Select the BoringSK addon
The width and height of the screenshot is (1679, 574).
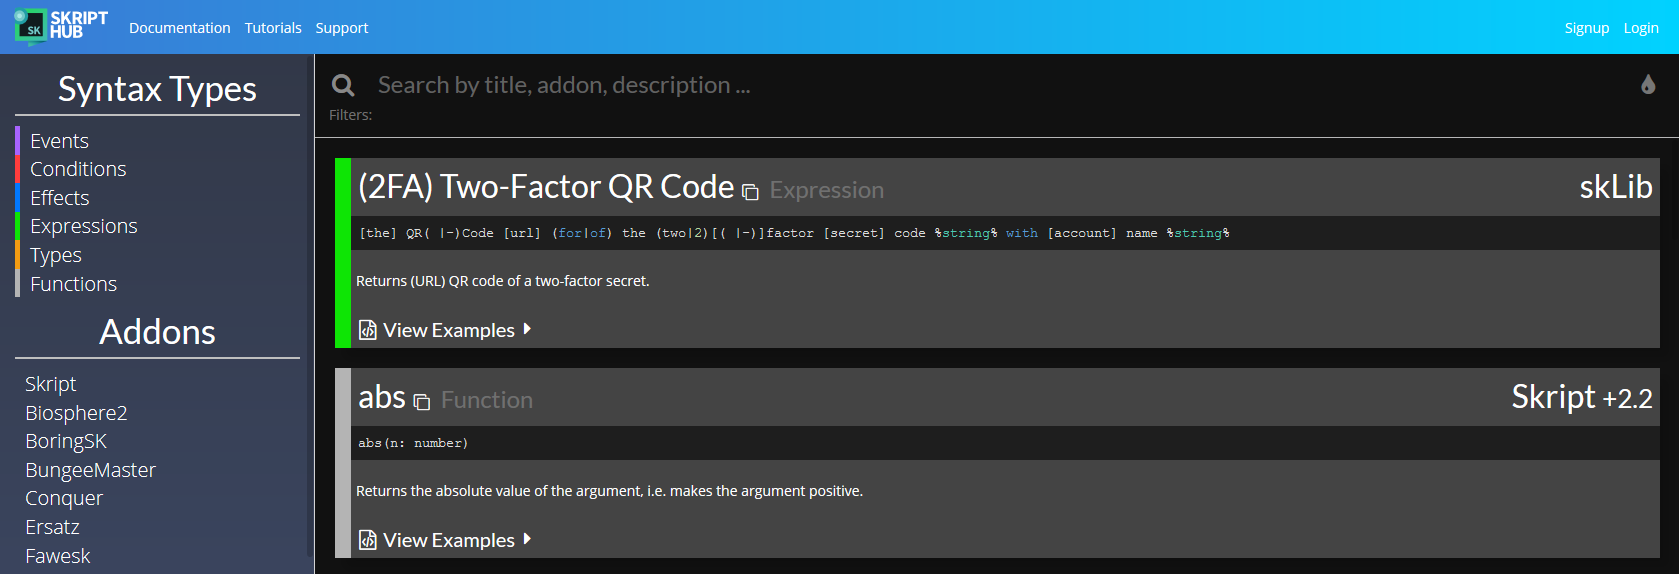(65, 441)
